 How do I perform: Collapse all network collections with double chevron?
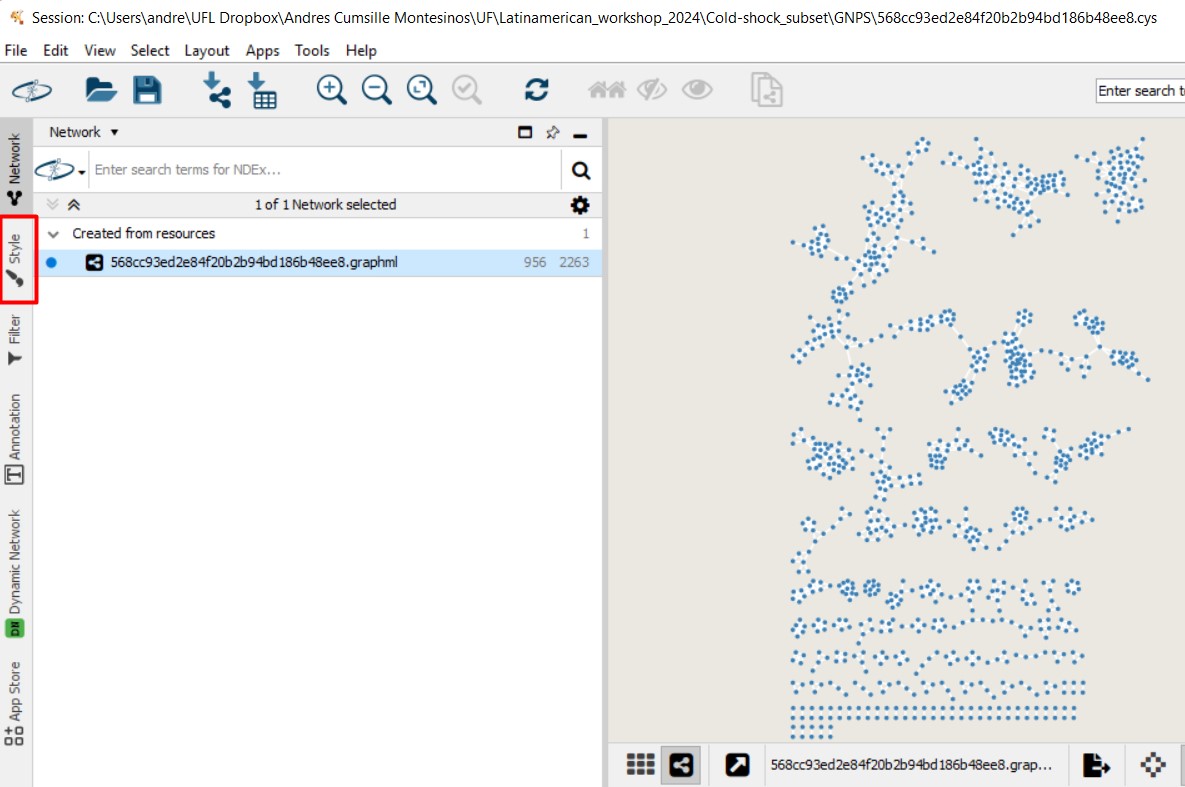pyautogui.click(x=73, y=205)
